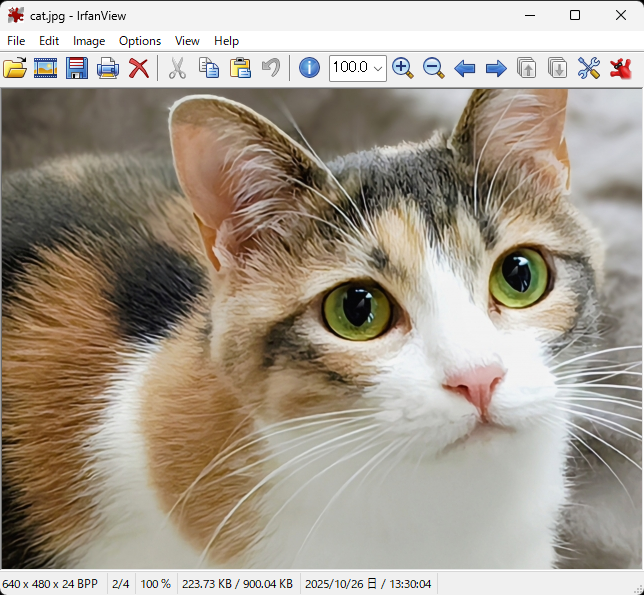Open the settings wrench tools icon
This screenshot has height=595, width=644.
tap(589, 68)
